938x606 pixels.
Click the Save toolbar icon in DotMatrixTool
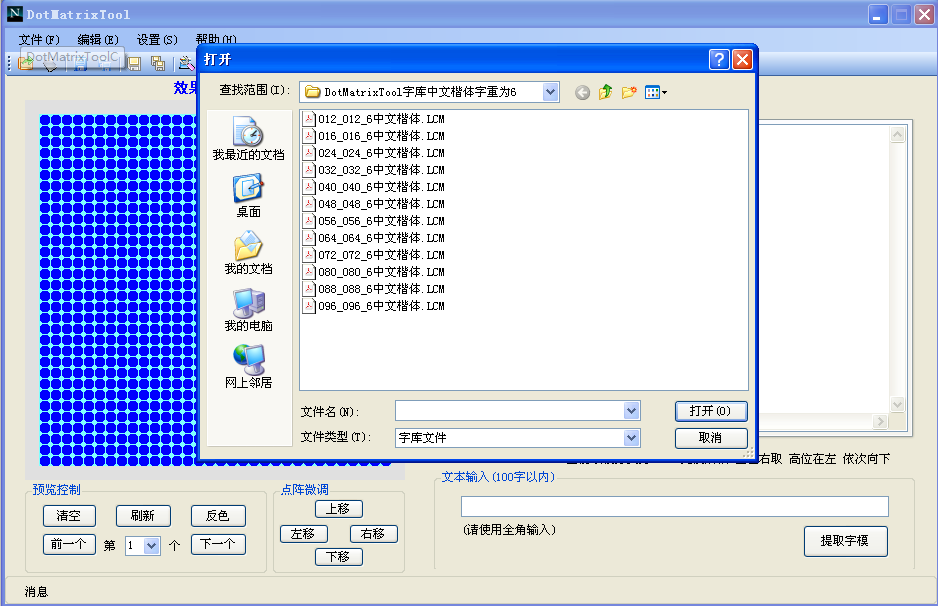tap(135, 62)
